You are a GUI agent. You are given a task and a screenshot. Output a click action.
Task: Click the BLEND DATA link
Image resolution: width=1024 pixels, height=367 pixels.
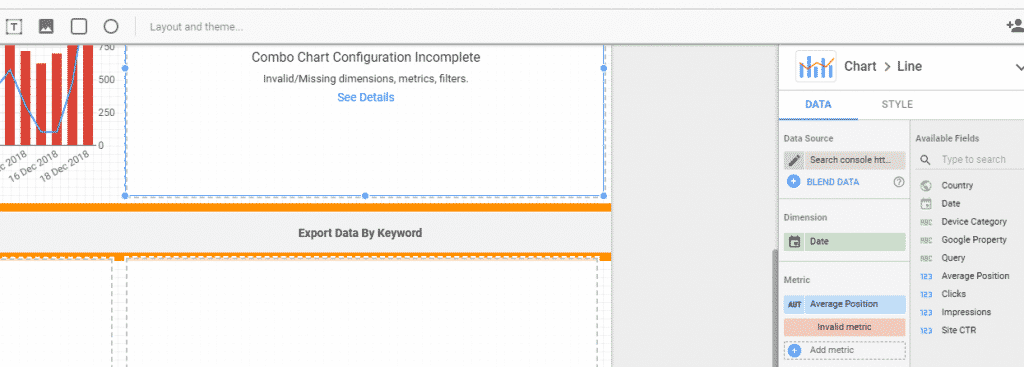click(x=833, y=182)
